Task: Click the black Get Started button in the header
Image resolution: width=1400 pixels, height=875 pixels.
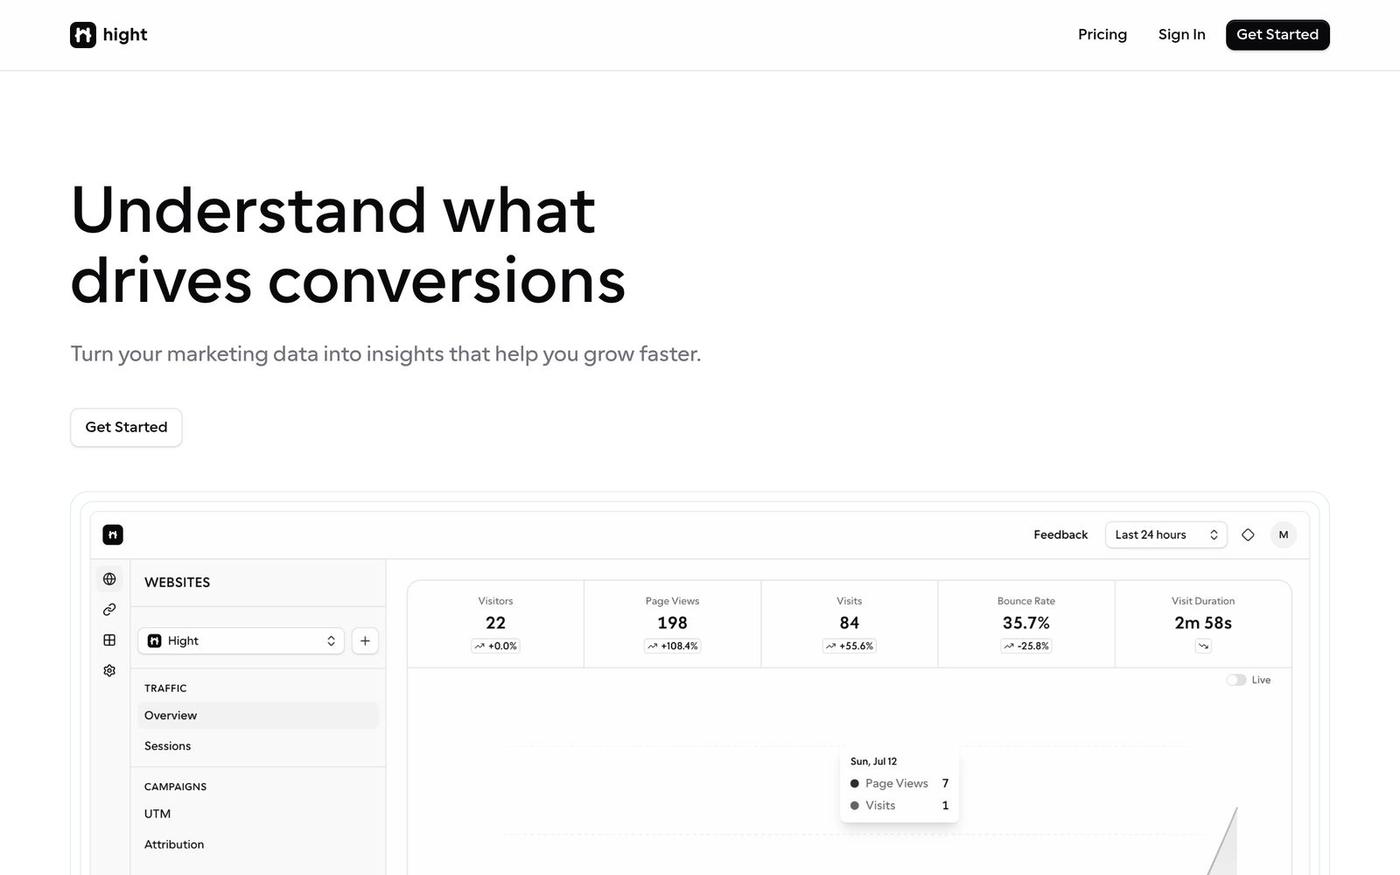Action: (1277, 35)
